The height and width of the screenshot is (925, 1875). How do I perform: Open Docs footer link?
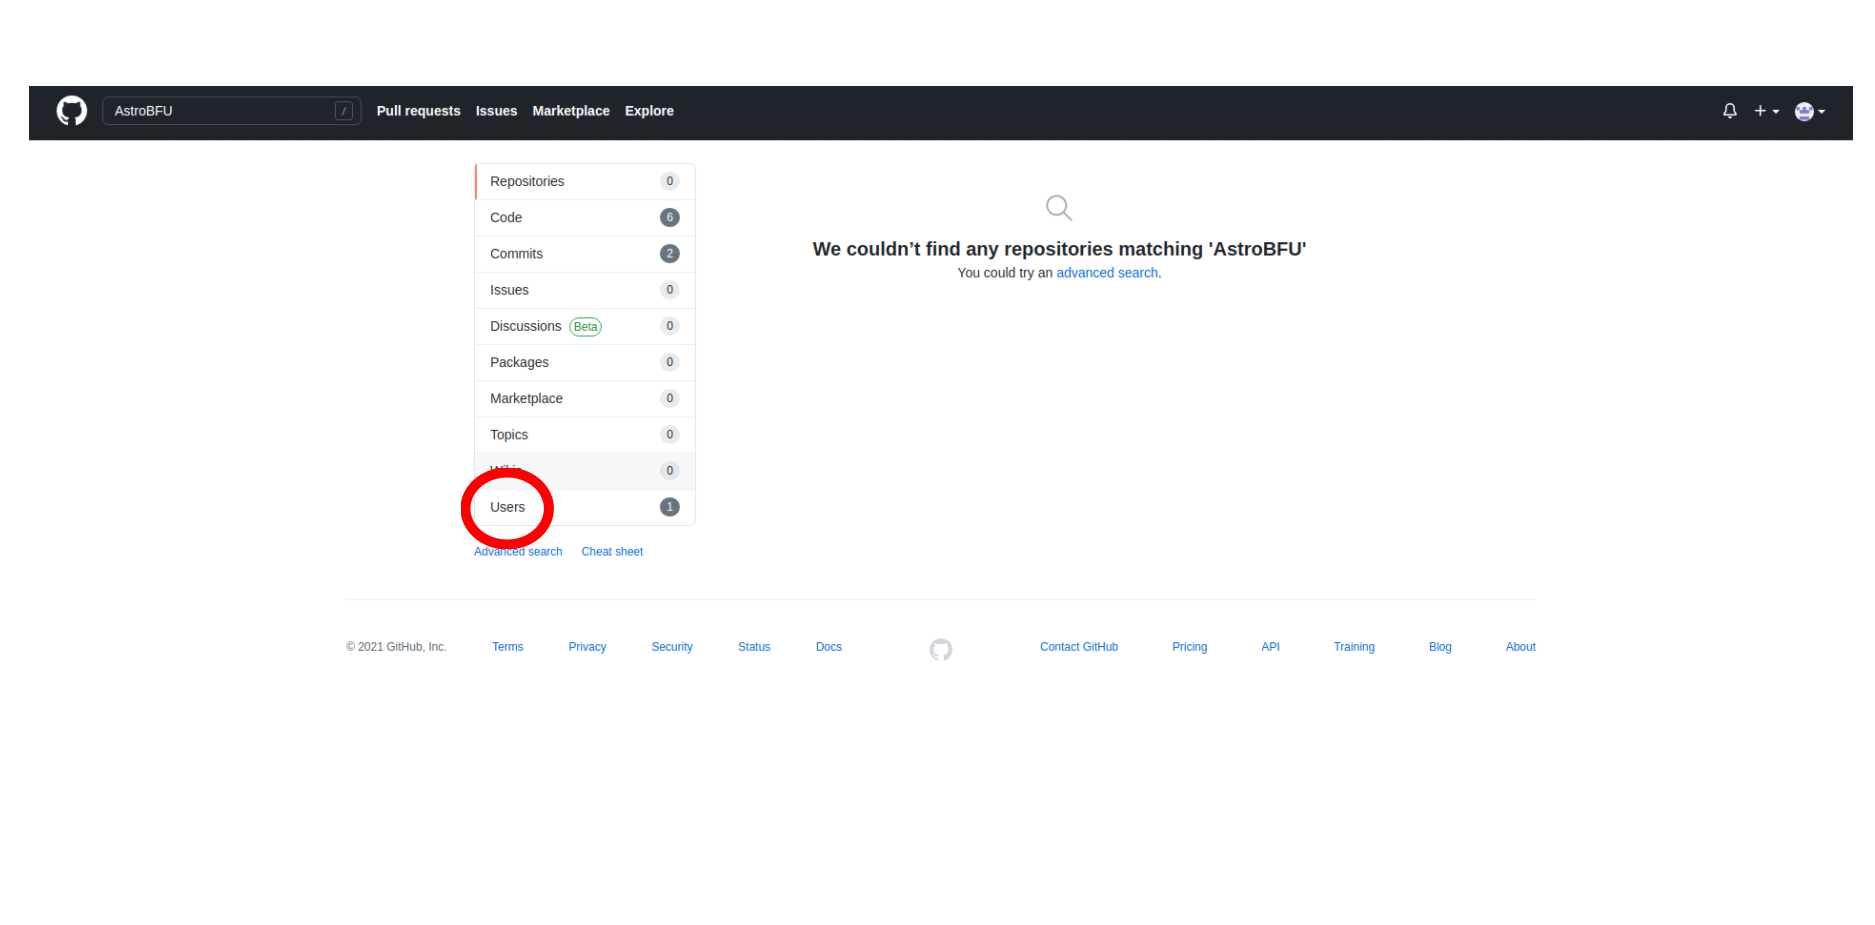click(x=829, y=647)
